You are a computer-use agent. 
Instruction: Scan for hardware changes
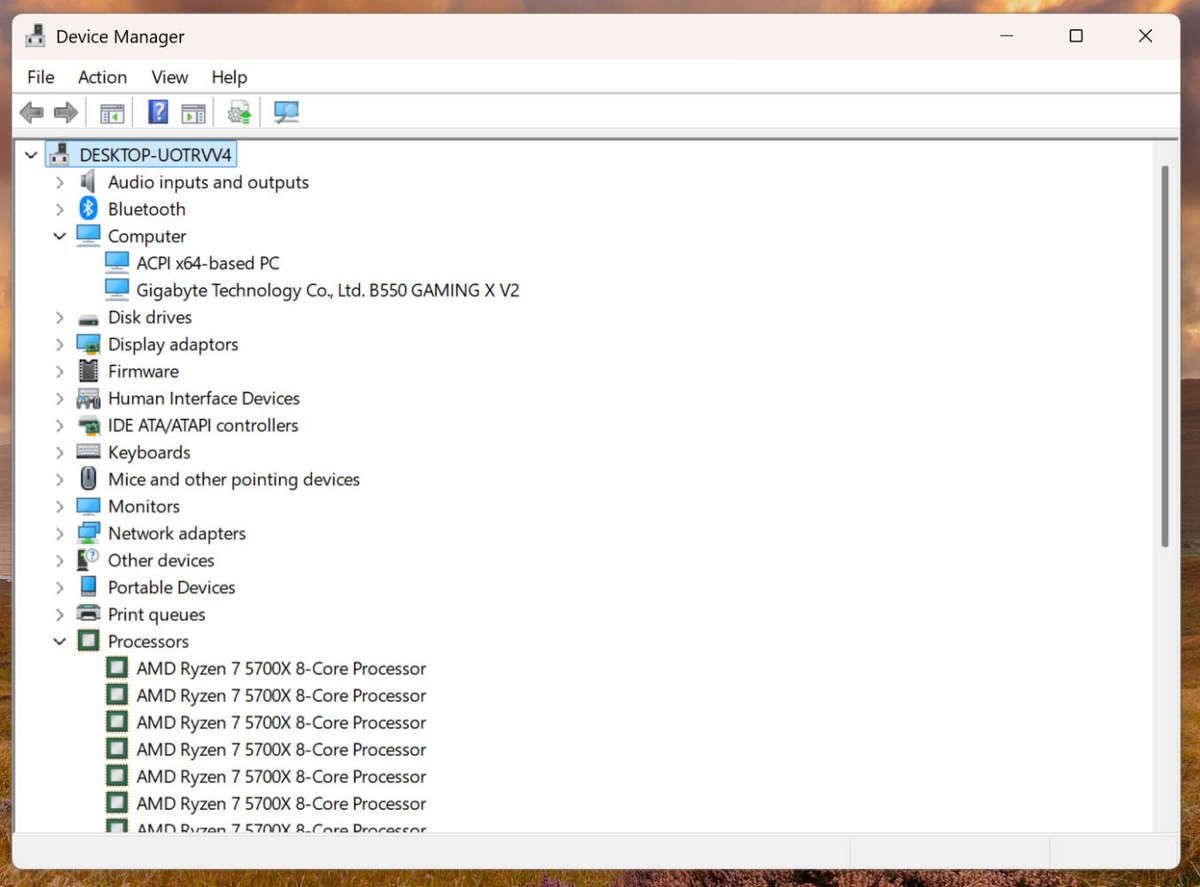[x=286, y=112]
